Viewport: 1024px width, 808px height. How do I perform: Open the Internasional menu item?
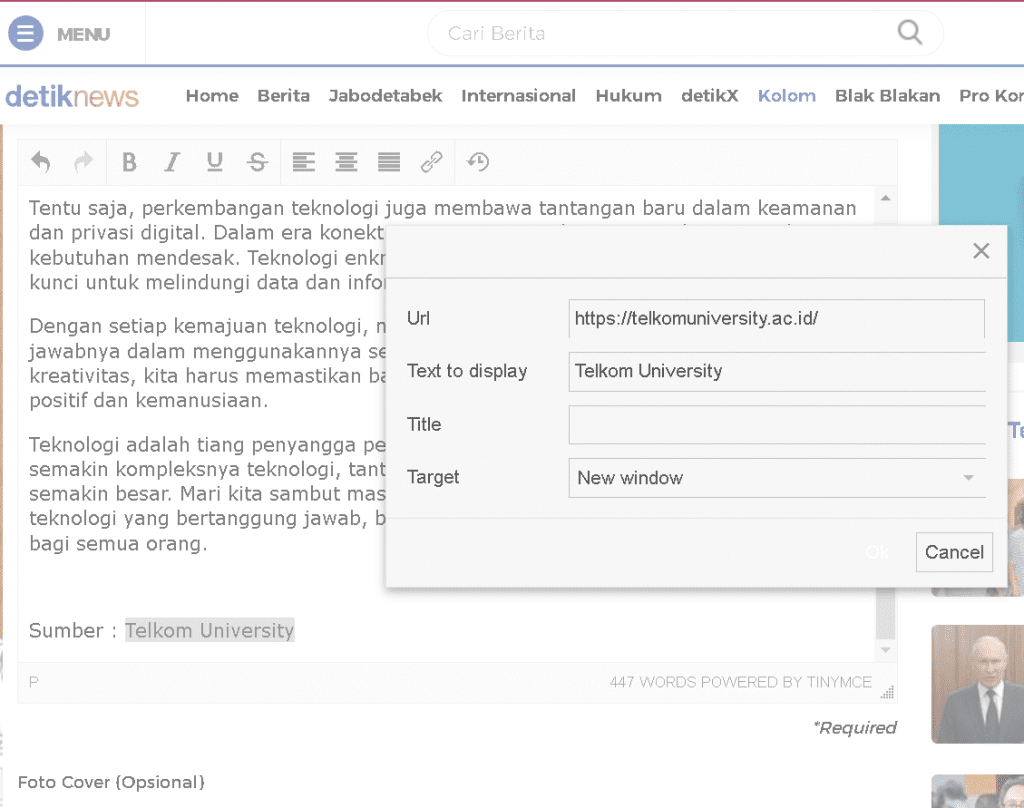518,96
